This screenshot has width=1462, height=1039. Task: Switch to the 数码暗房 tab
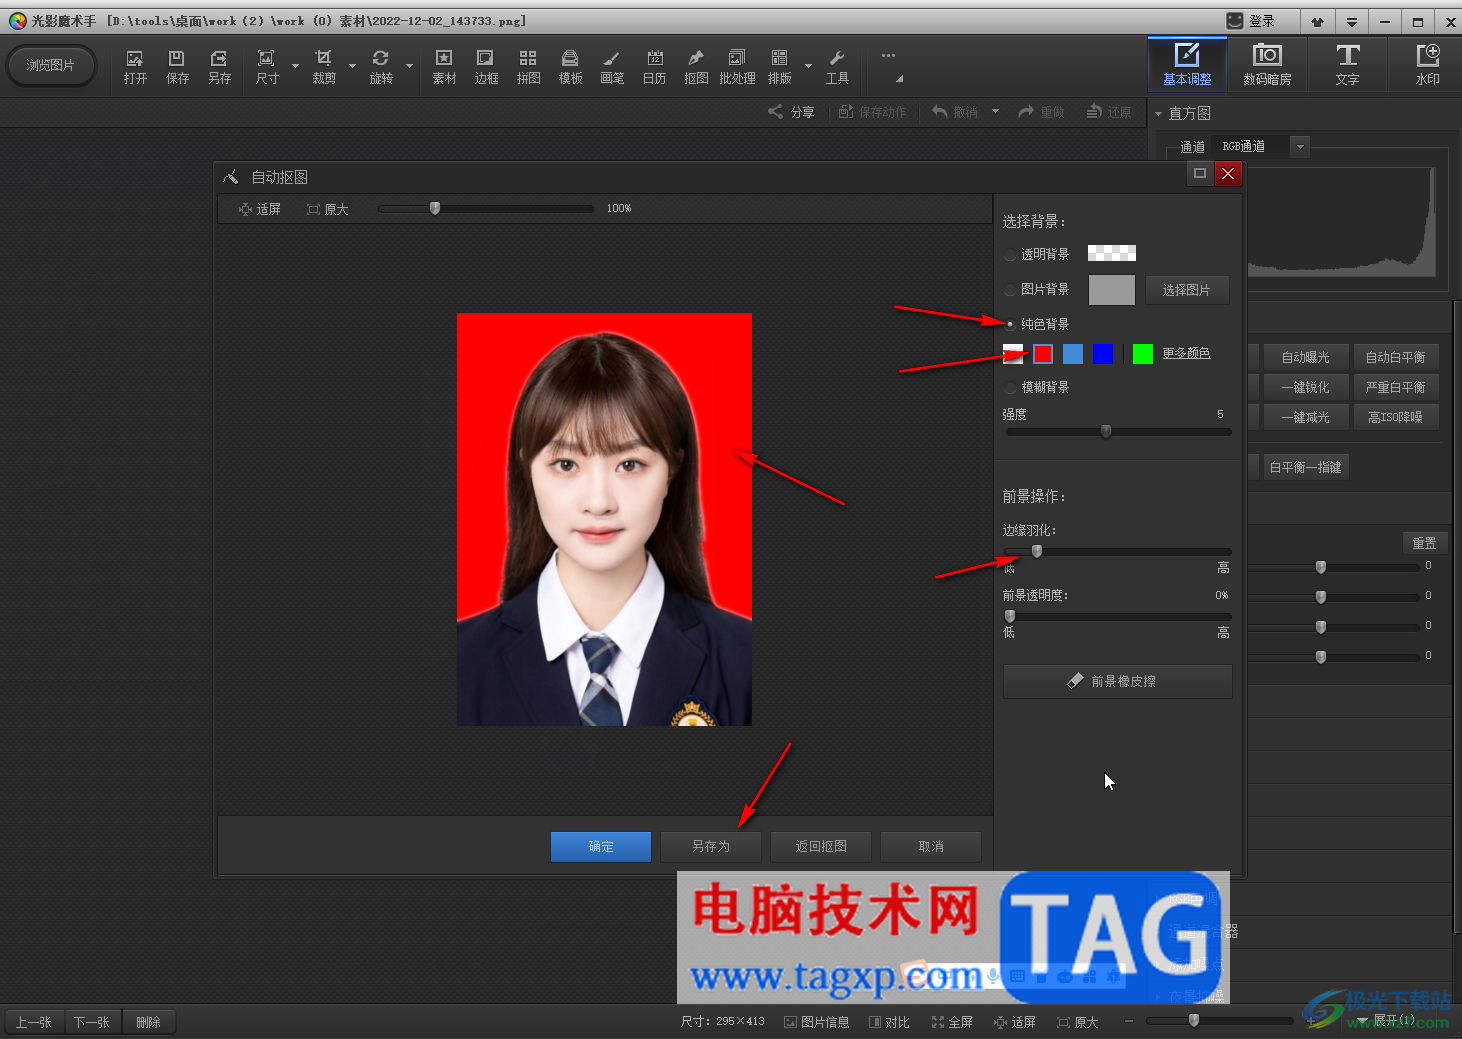(1267, 64)
